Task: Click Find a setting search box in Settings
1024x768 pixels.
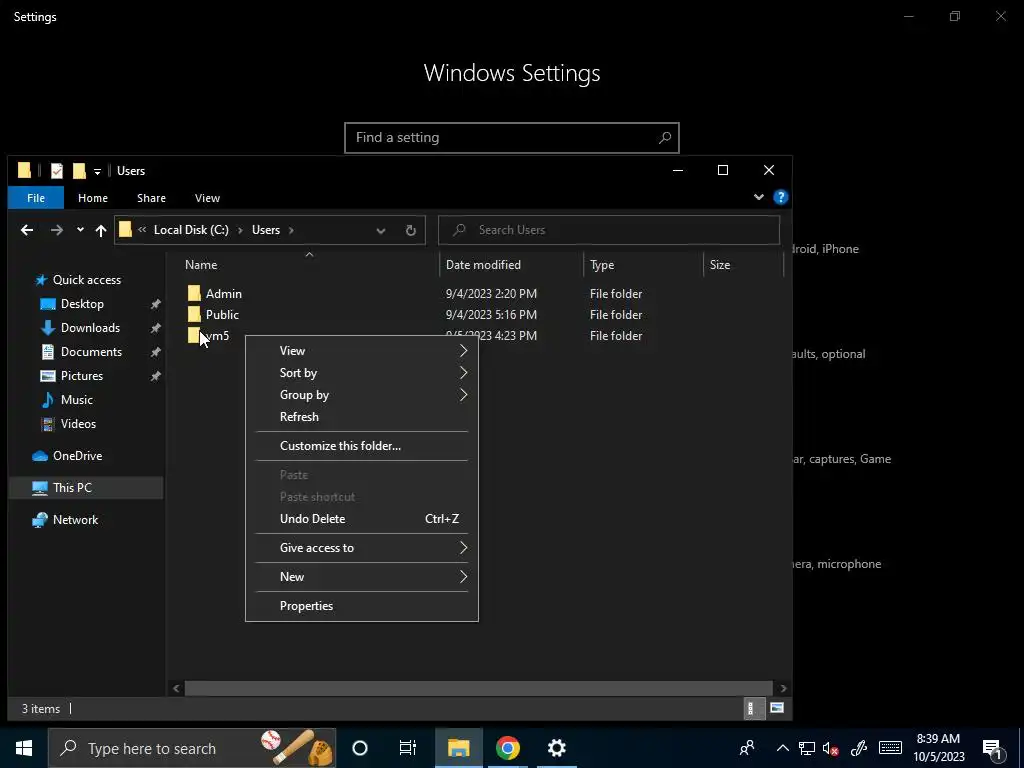Action: pyautogui.click(x=512, y=138)
